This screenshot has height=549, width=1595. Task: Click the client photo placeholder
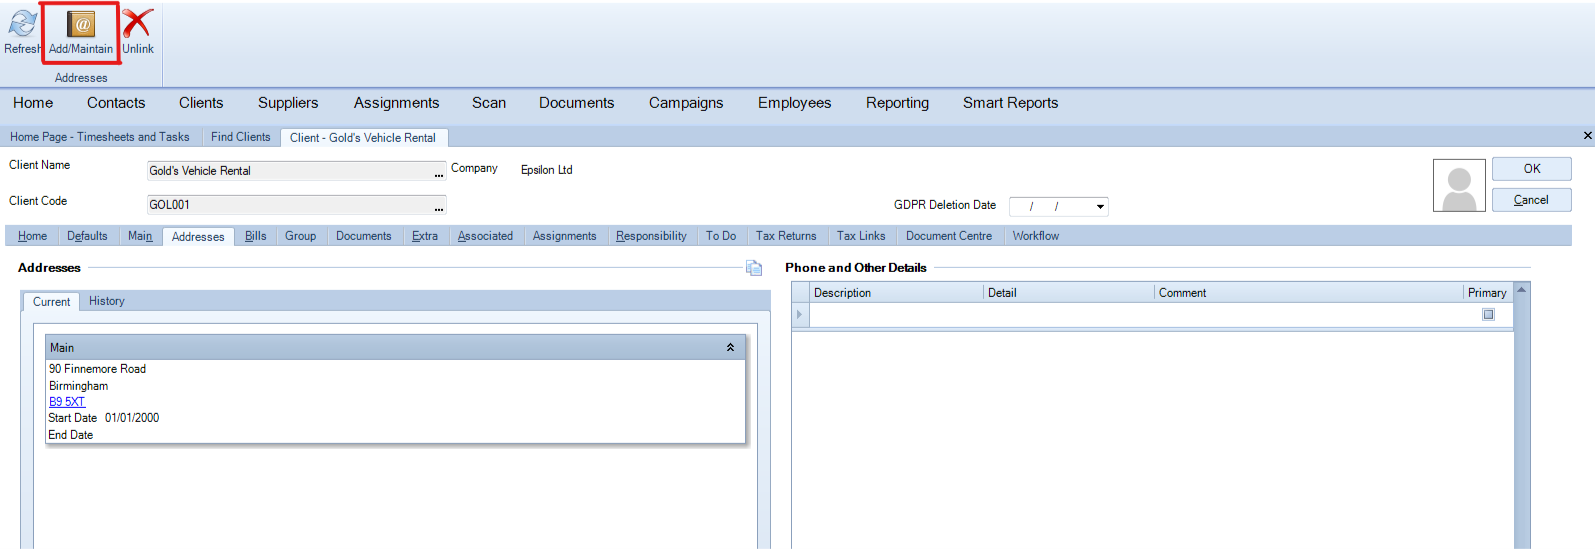[x=1459, y=185]
